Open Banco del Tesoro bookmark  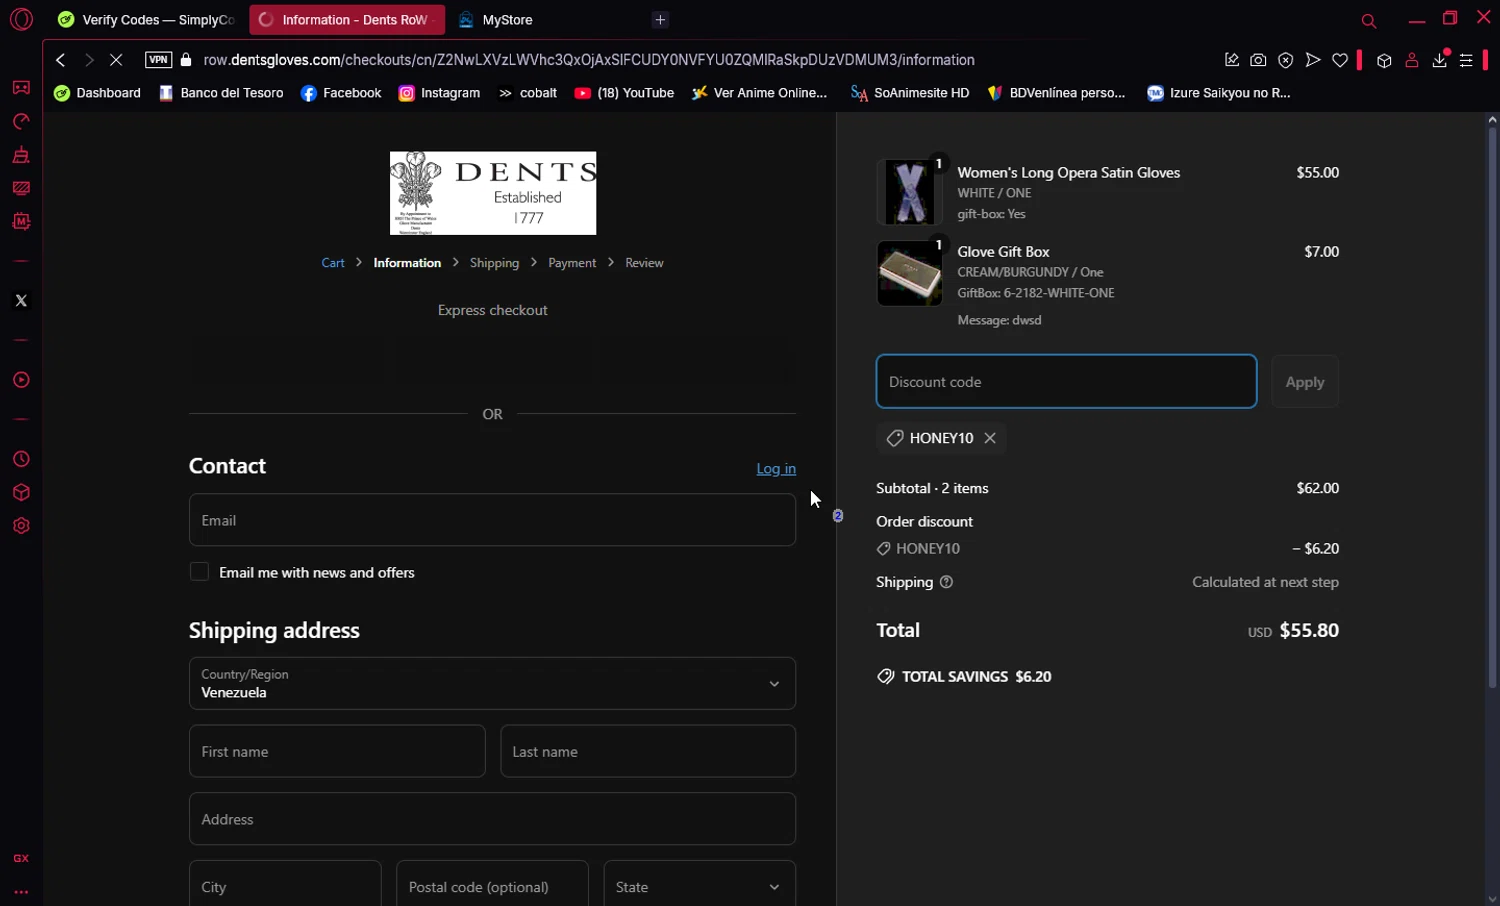click(x=221, y=93)
